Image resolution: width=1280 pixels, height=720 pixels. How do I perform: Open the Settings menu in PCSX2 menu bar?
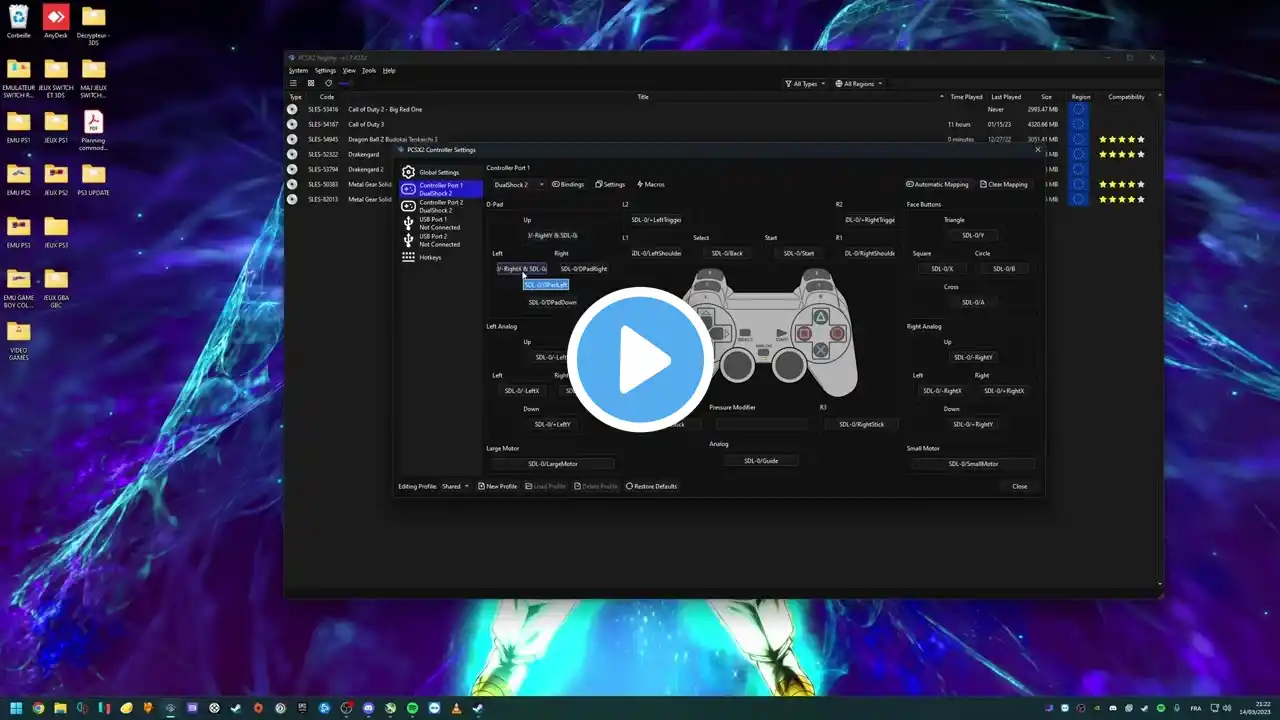[x=325, y=71]
